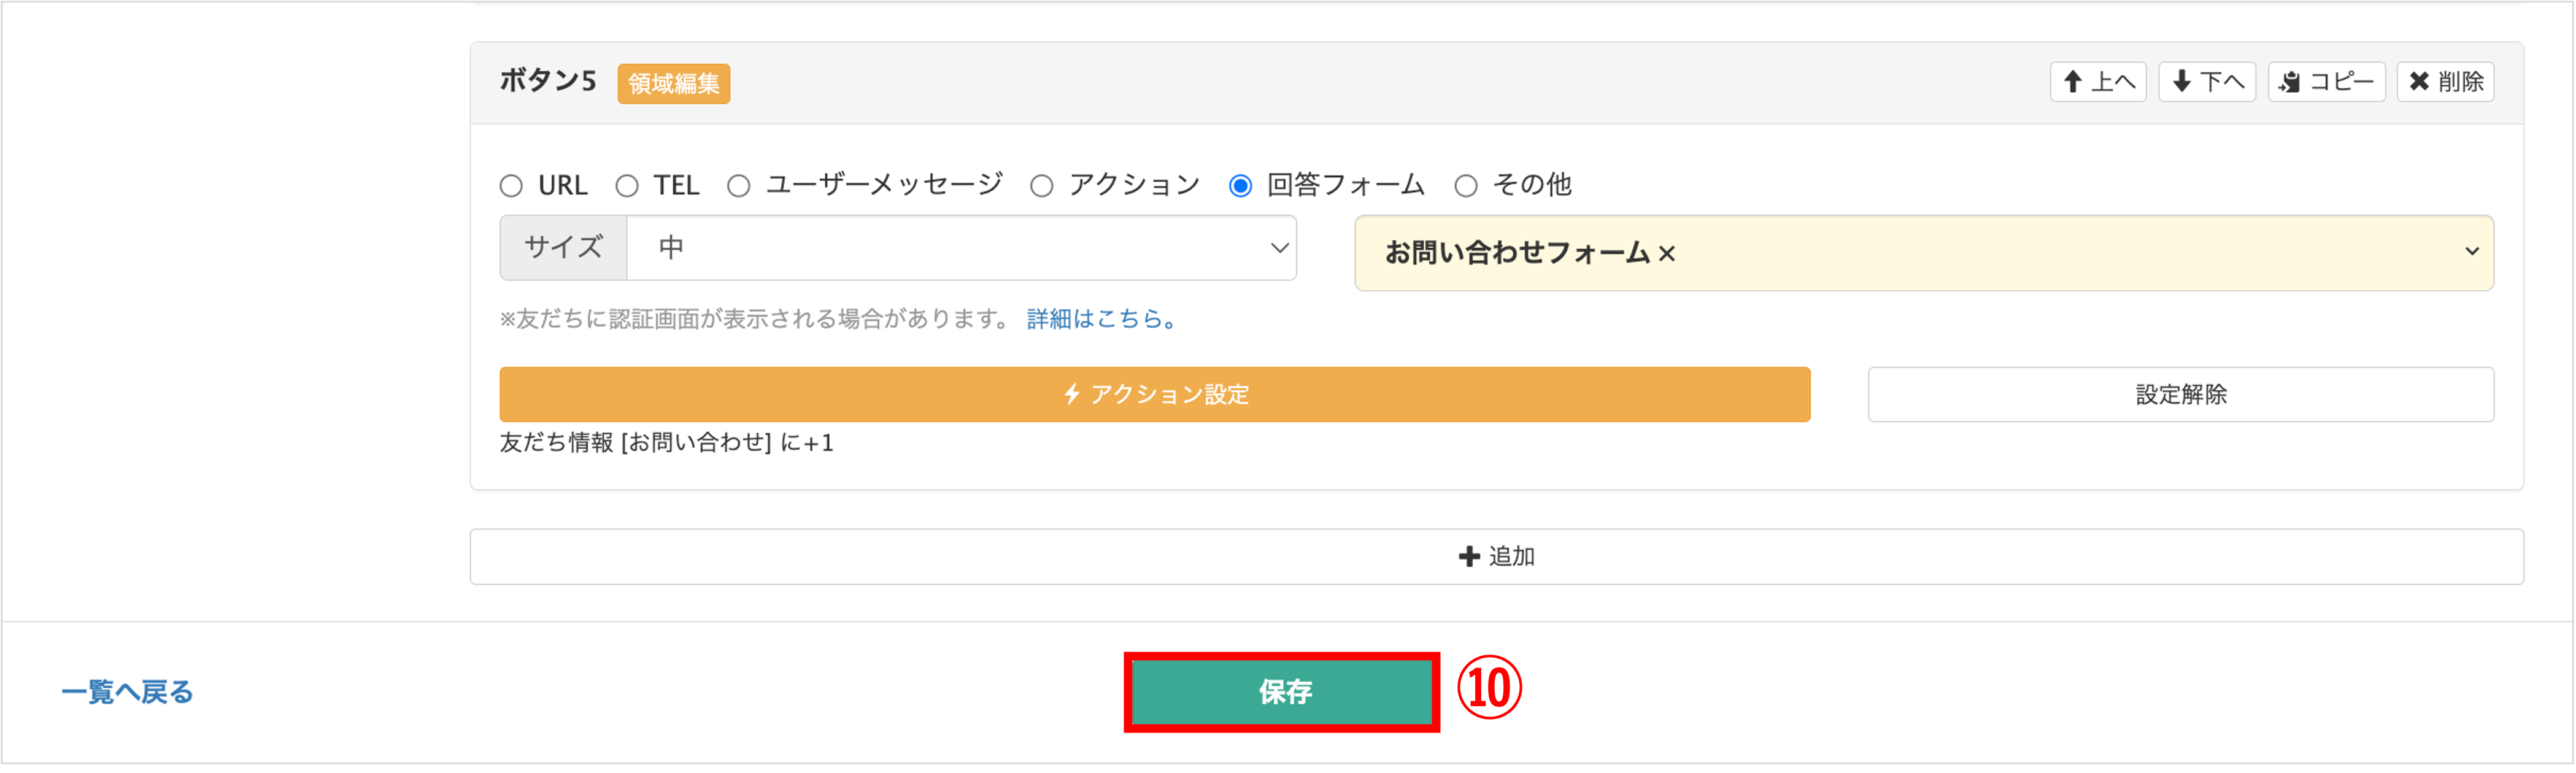The height and width of the screenshot is (773, 2576).
Task: Click the X delete icon for Button 5
Action: click(2419, 82)
